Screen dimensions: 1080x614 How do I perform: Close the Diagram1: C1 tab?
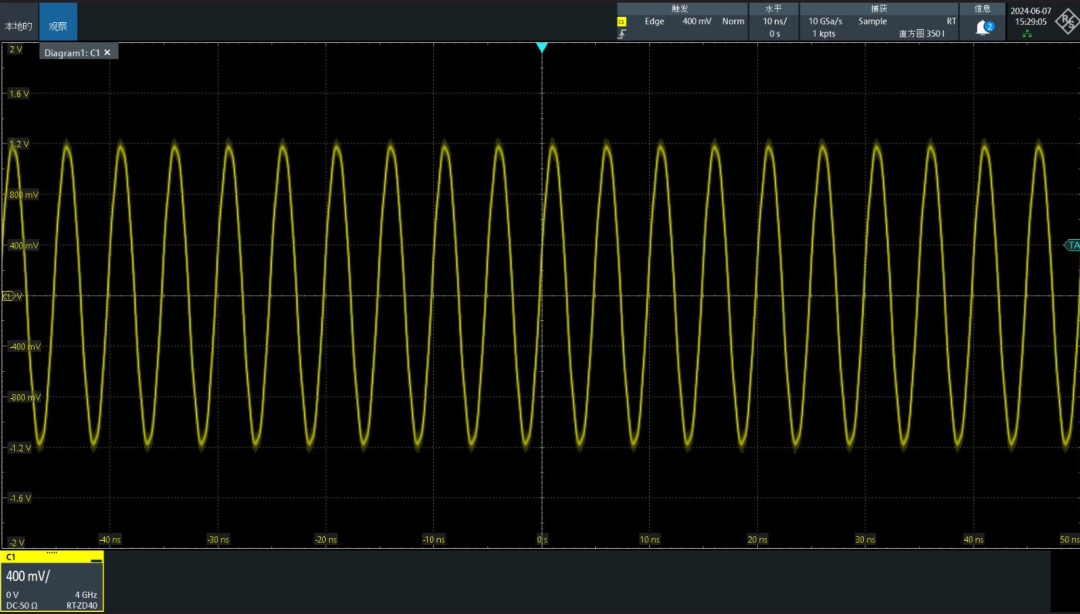click(107, 52)
